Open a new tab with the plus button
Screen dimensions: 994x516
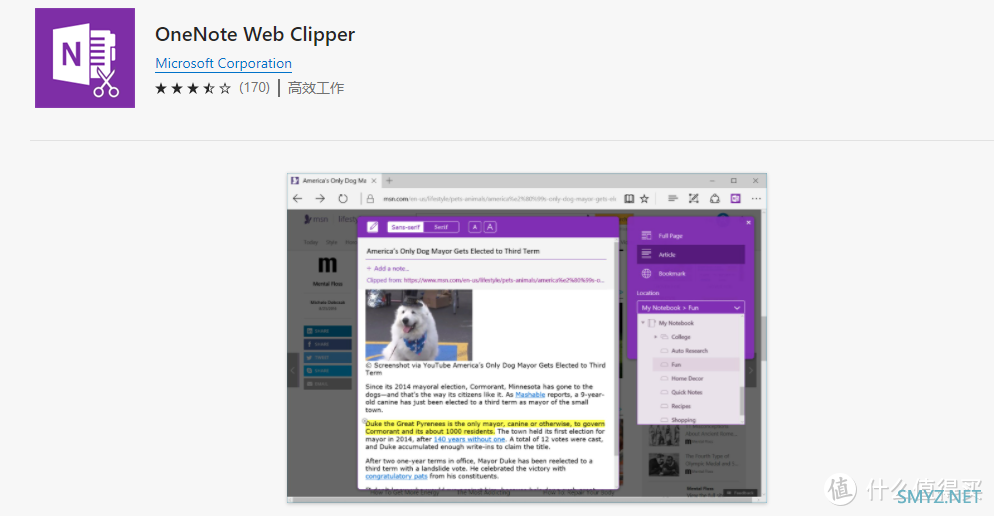pos(389,181)
